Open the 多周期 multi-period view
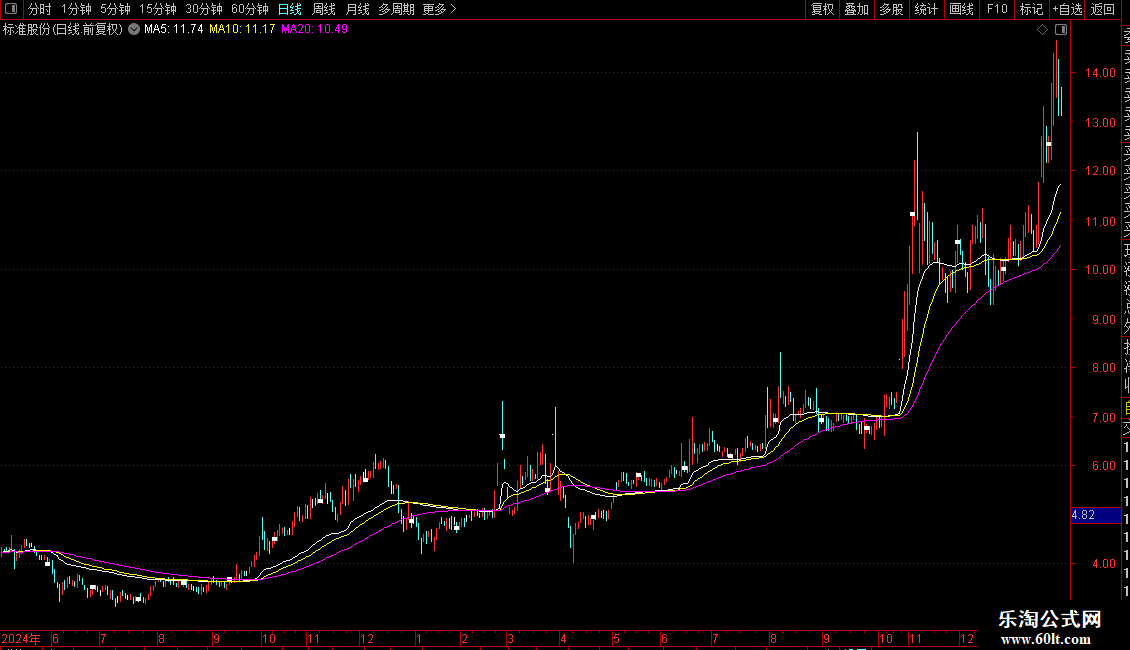The height and width of the screenshot is (650, 1130). pos(396,9)
